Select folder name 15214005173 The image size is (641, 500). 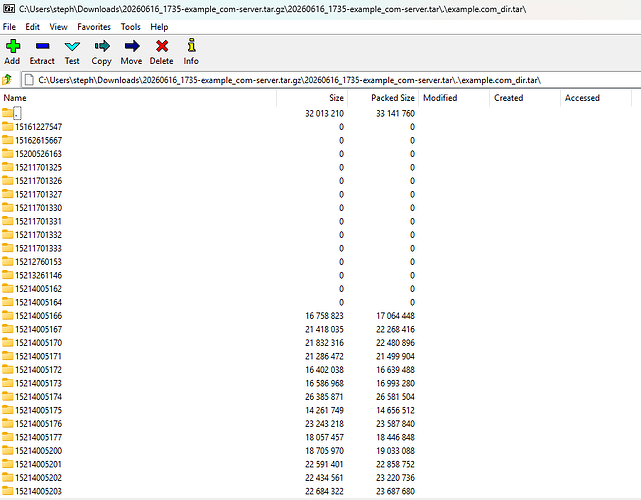[38, 383]
